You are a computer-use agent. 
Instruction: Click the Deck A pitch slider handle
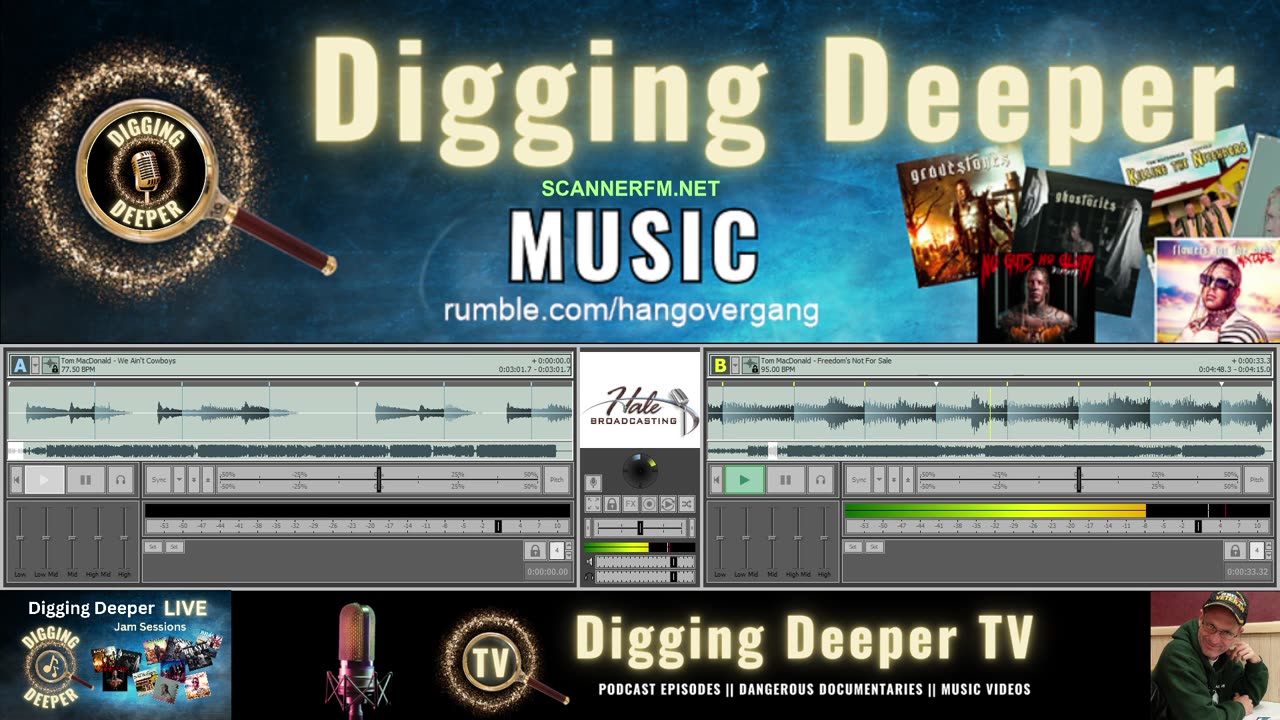(x=379, y=480)
